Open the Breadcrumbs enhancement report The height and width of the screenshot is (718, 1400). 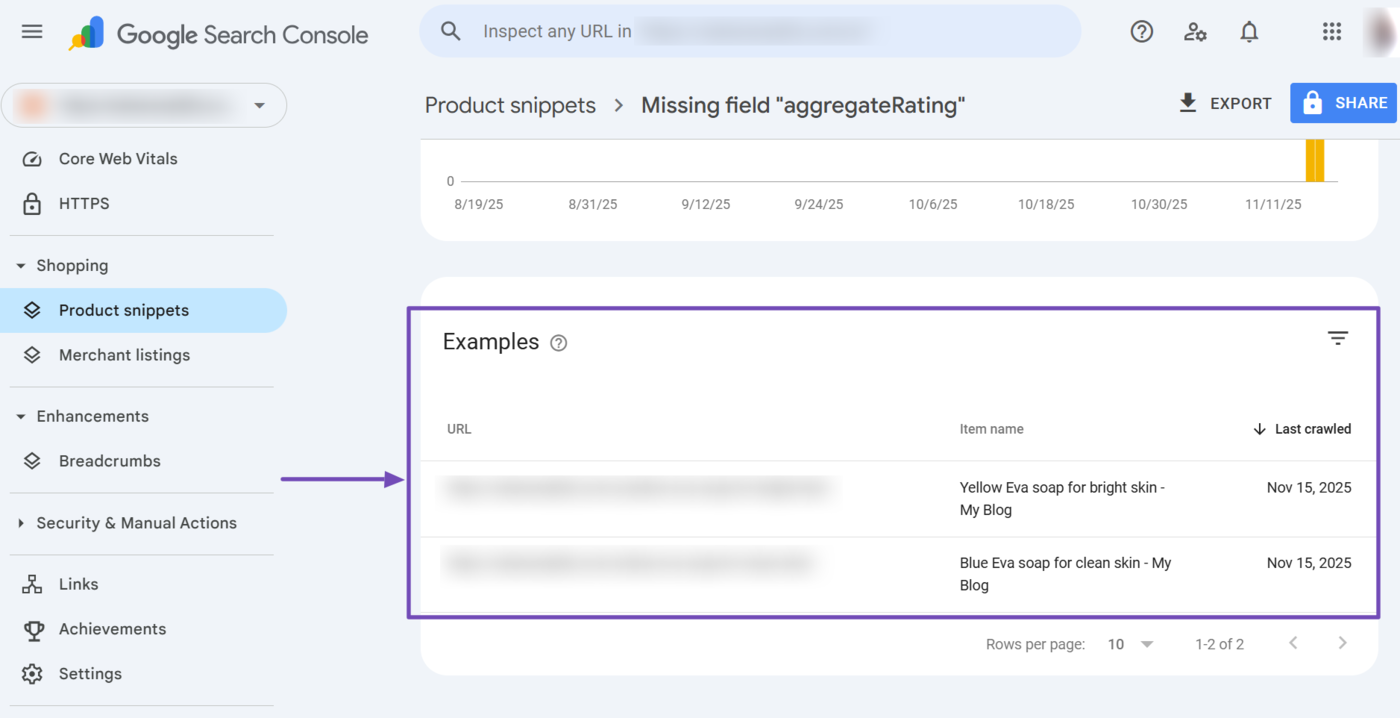coord(110,460)
